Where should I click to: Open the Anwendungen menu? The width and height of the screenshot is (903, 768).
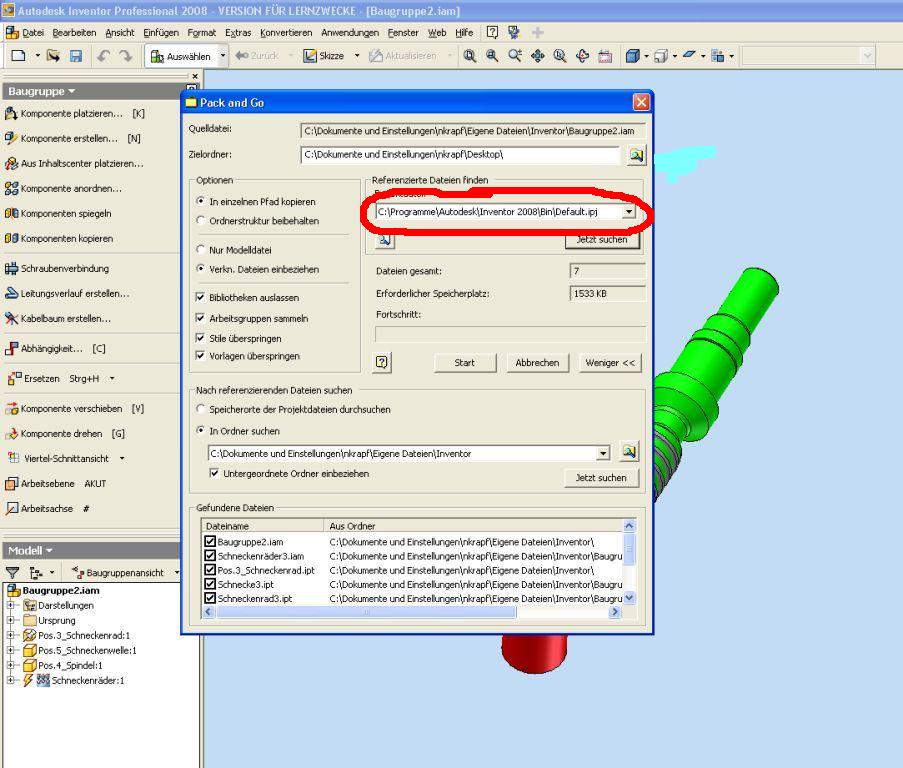[x=350, y=33]
